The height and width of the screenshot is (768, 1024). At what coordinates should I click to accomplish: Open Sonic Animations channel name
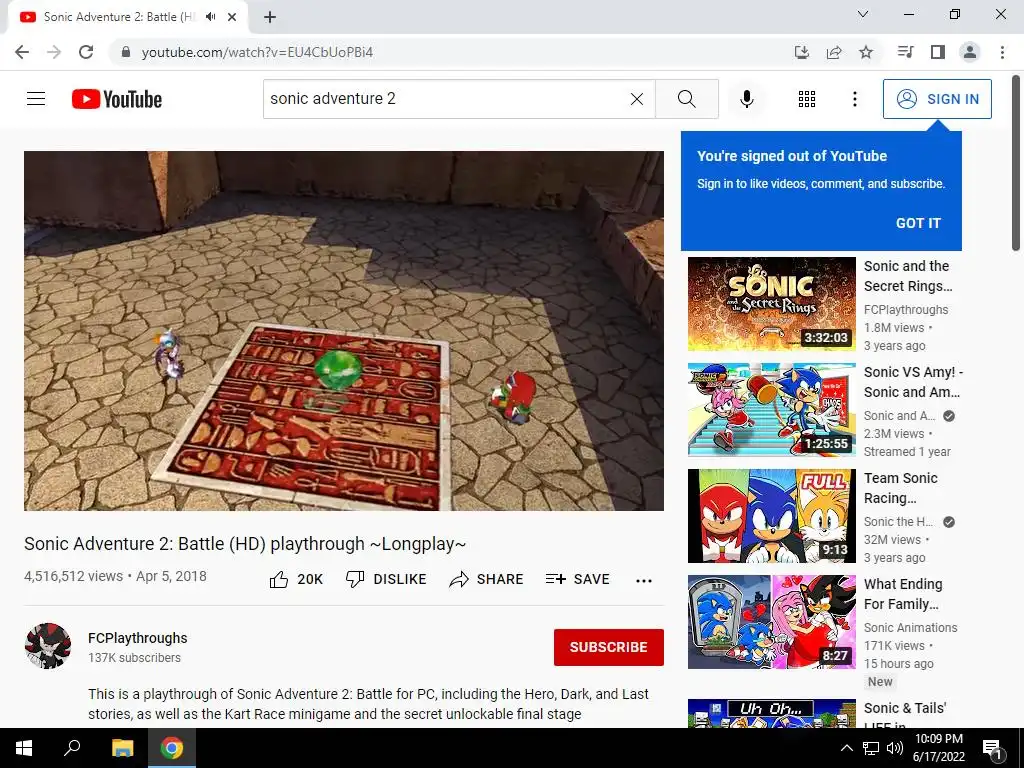click(x=910, y=628)
